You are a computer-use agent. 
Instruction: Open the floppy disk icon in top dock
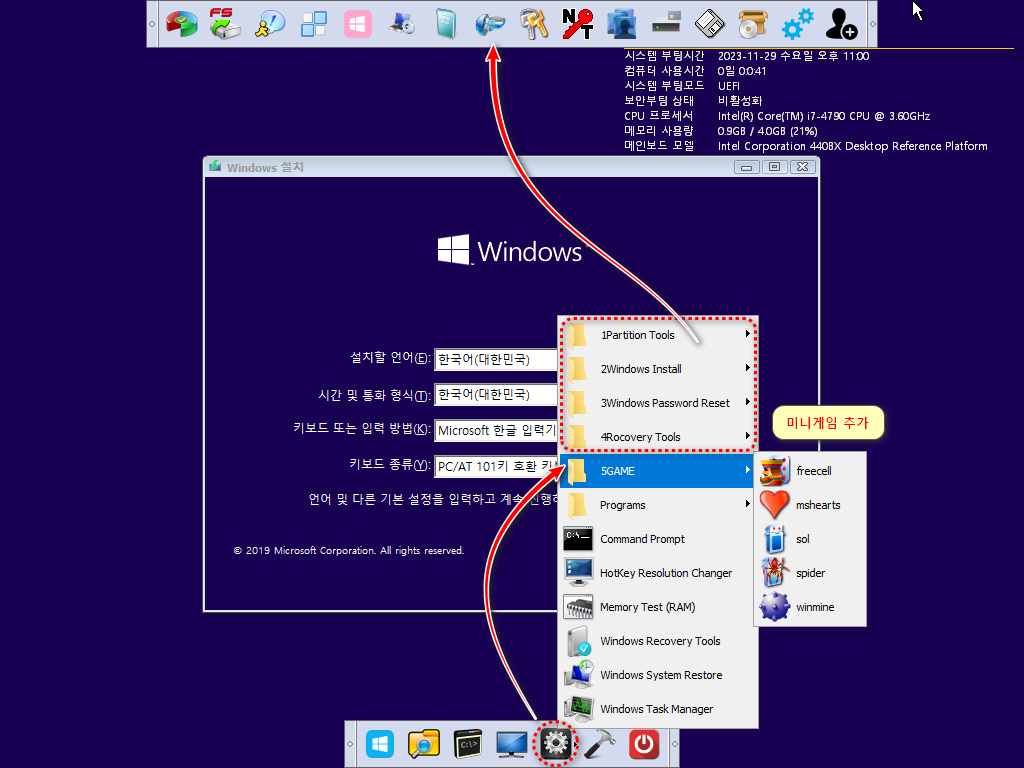click(710, 24)
